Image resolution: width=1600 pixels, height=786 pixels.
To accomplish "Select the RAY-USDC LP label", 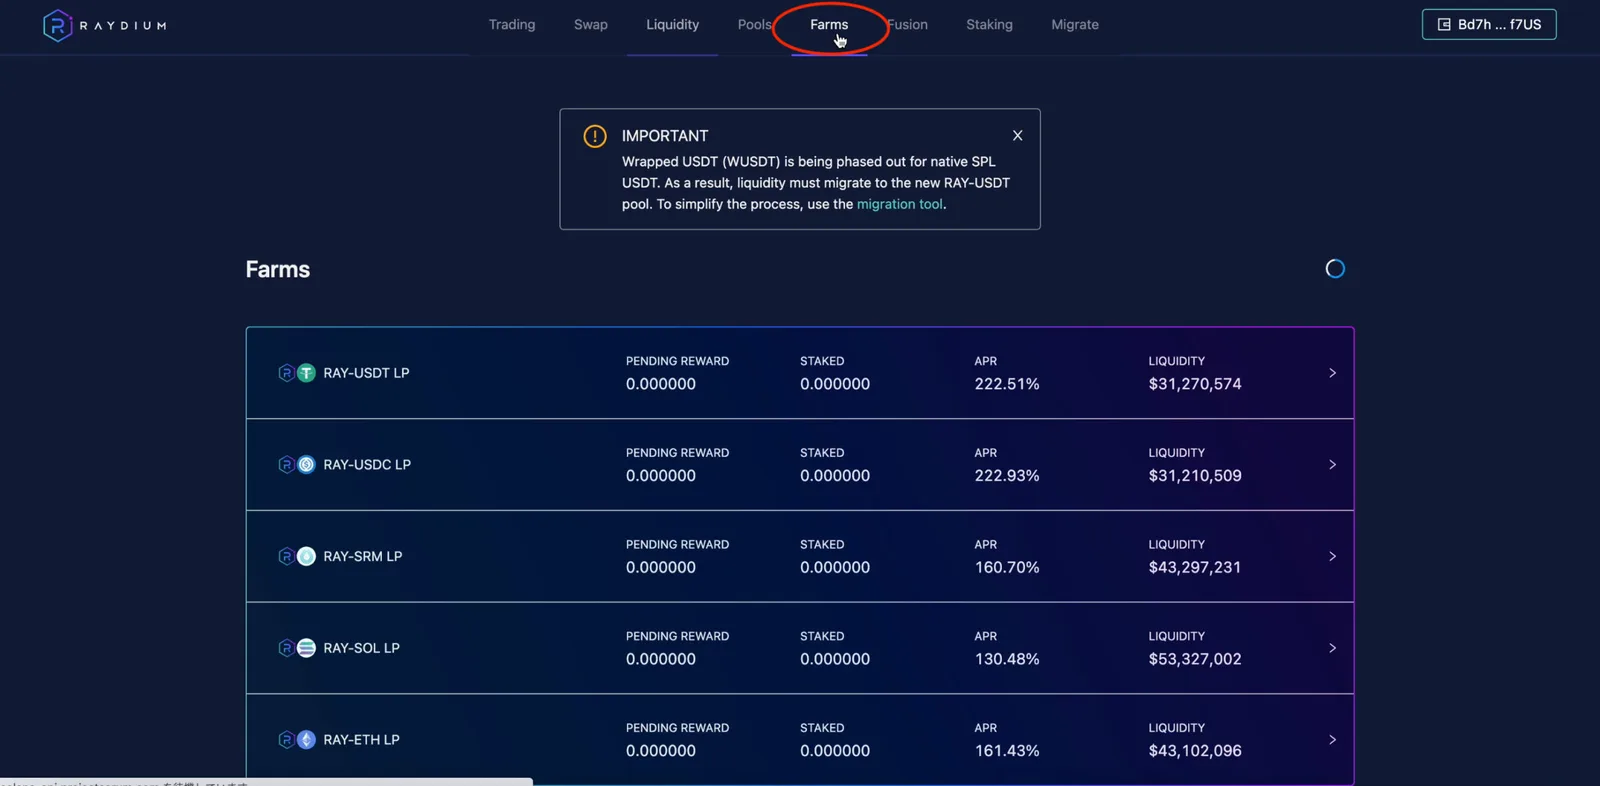I will coord(367,465).
